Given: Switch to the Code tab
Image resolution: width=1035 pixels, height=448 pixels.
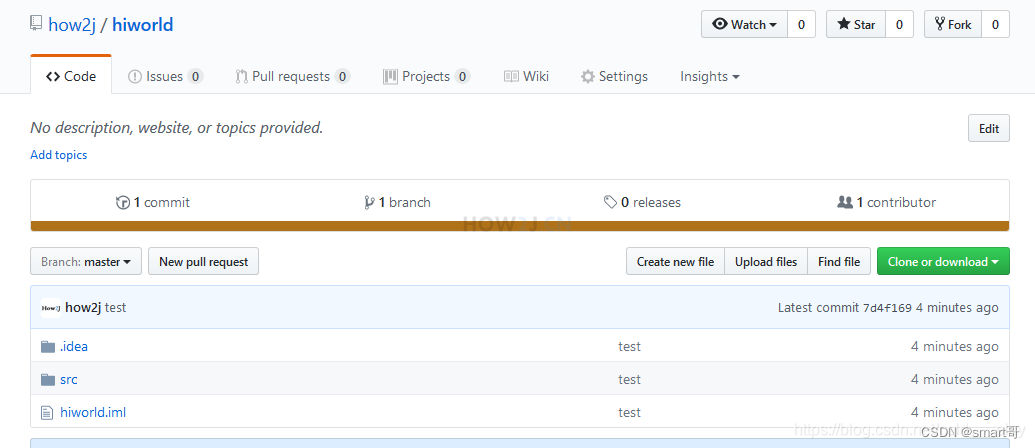Looking at the screenshot, I should coord(71,77).
